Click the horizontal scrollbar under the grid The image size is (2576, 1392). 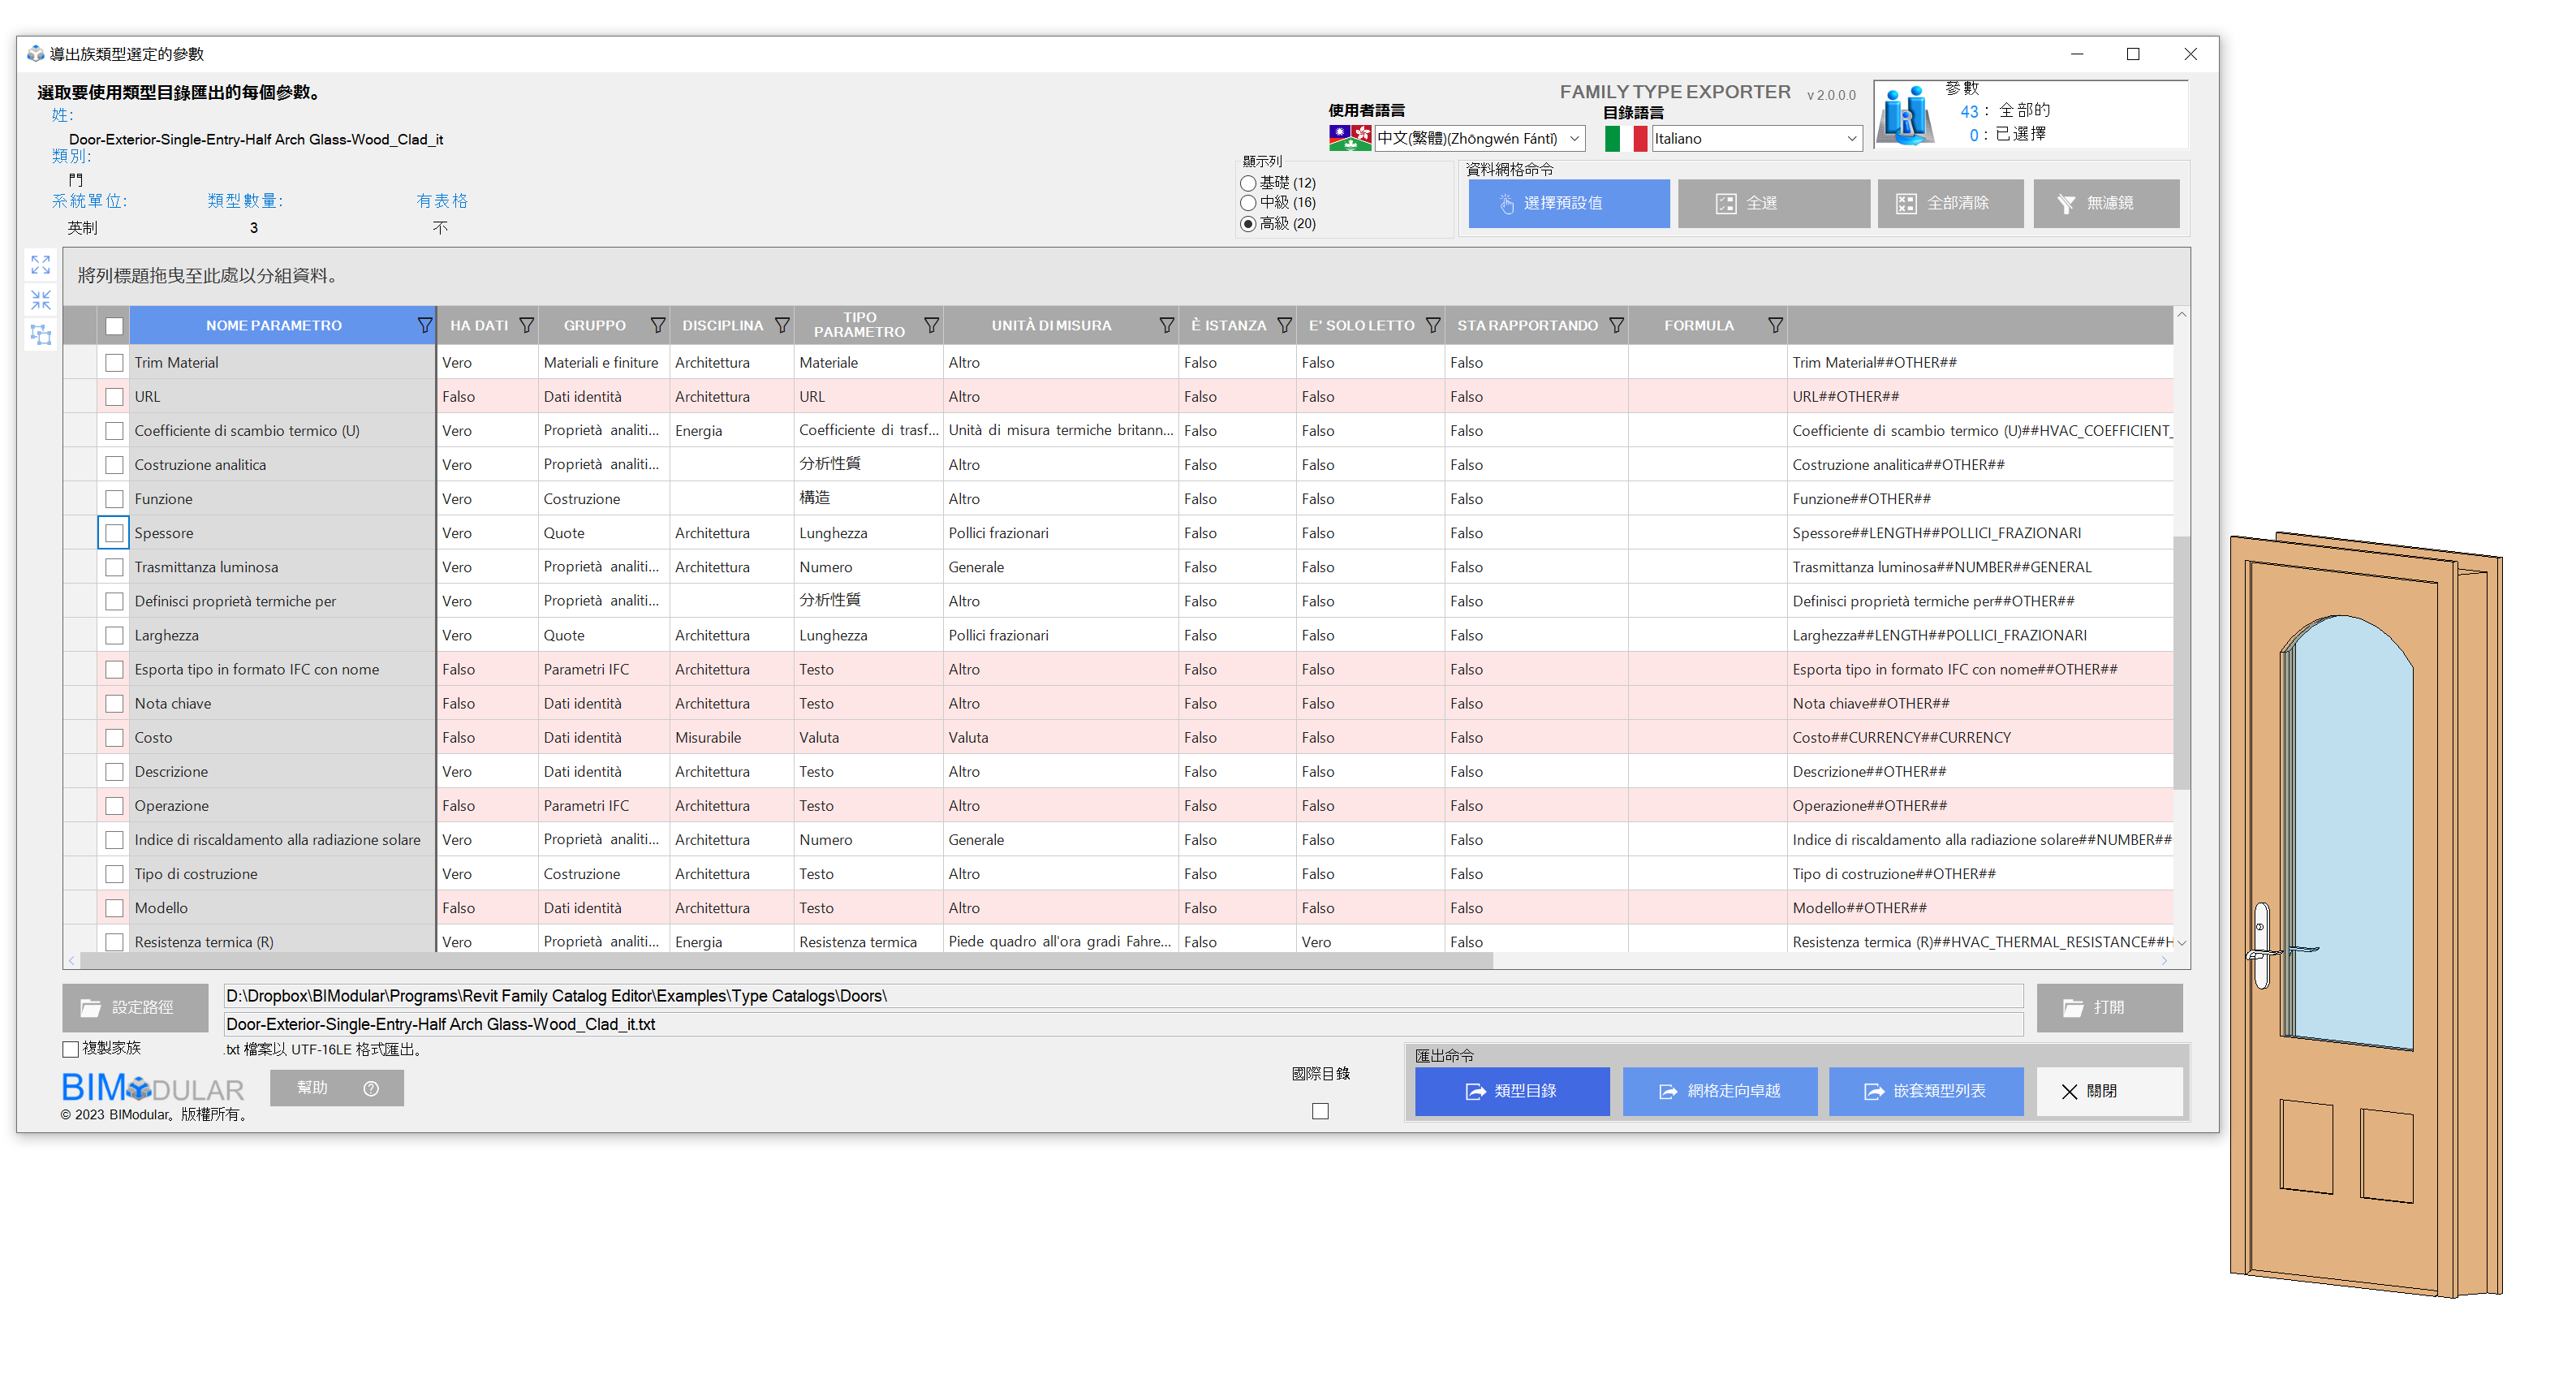click(x=785, y=961)
